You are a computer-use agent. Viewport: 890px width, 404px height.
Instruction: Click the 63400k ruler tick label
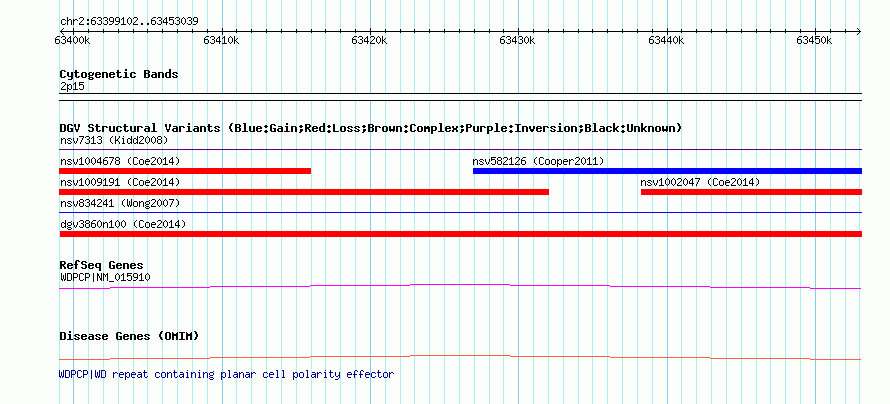[x=72, y=40]
